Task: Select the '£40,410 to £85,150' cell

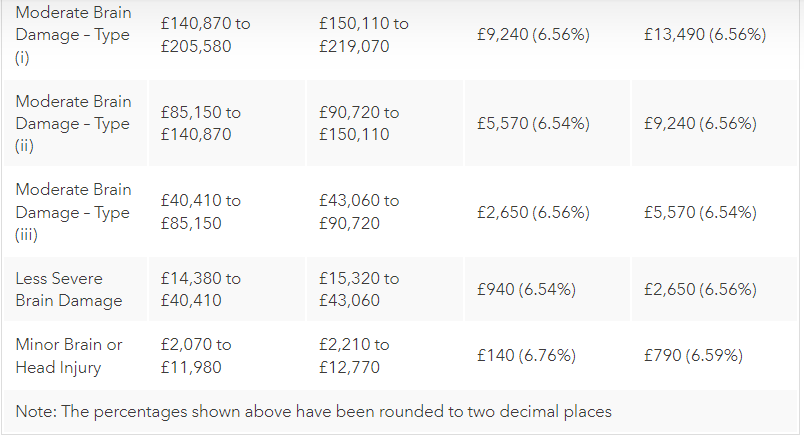Action: click(x=200, y=212)
